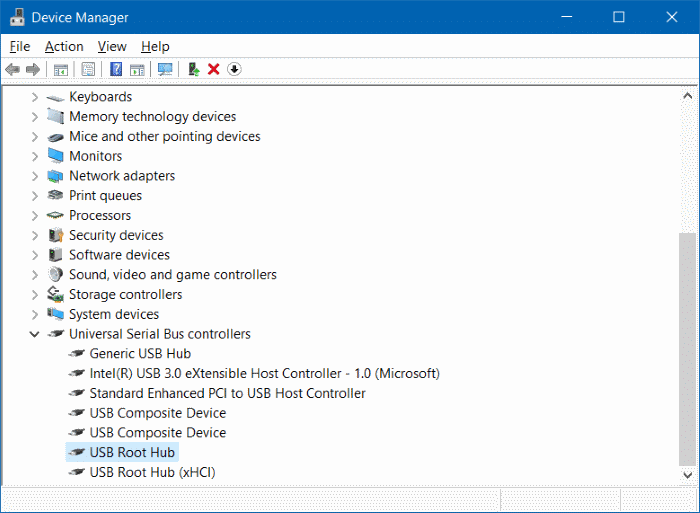This screenshot has width=700, height=513.
Task: Expand the Software devices node
Action: pyautogui.click(x=35, y=255)
